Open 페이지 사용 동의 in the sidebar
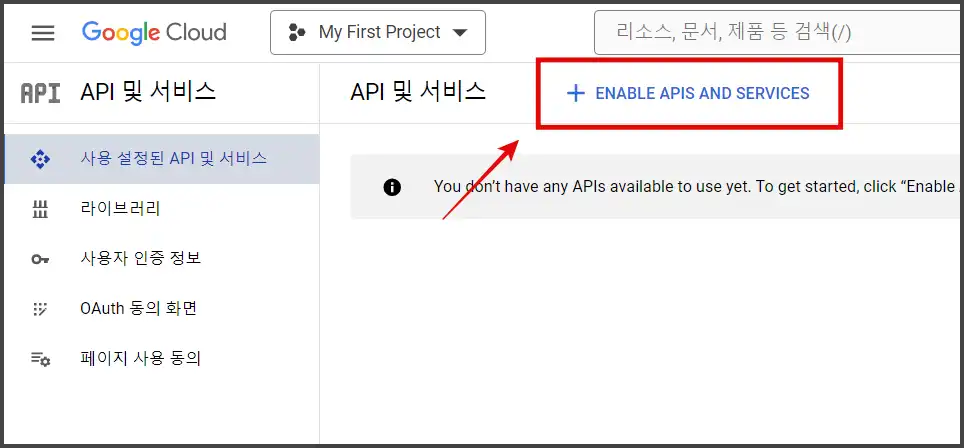The width and height of the screenshot is (964, 448). (x=162, y=358)
